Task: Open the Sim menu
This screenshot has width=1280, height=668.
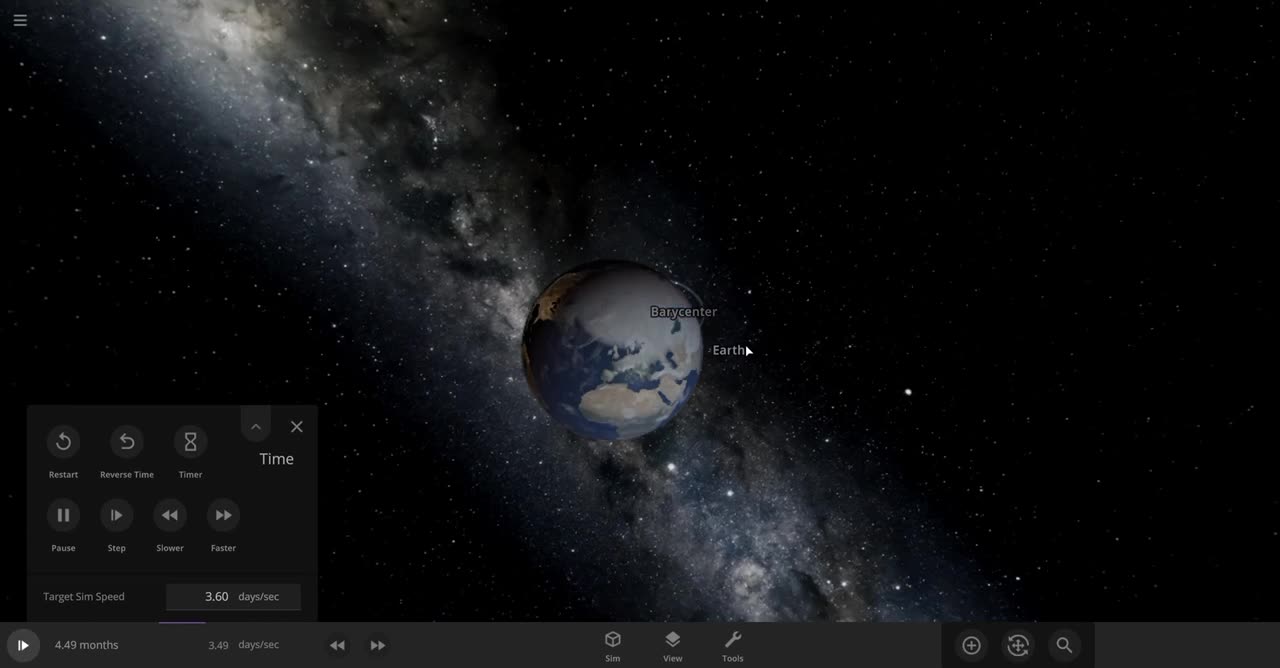Action: (x=613, y=646)
